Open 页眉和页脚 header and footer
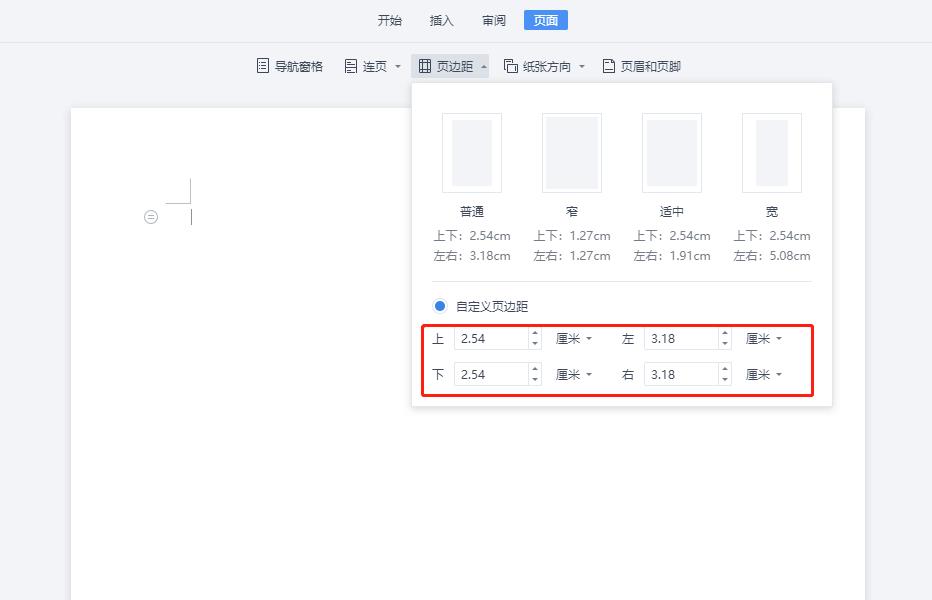Image resolution: width=932 pixels, height=600 pixels. (609, 66)
